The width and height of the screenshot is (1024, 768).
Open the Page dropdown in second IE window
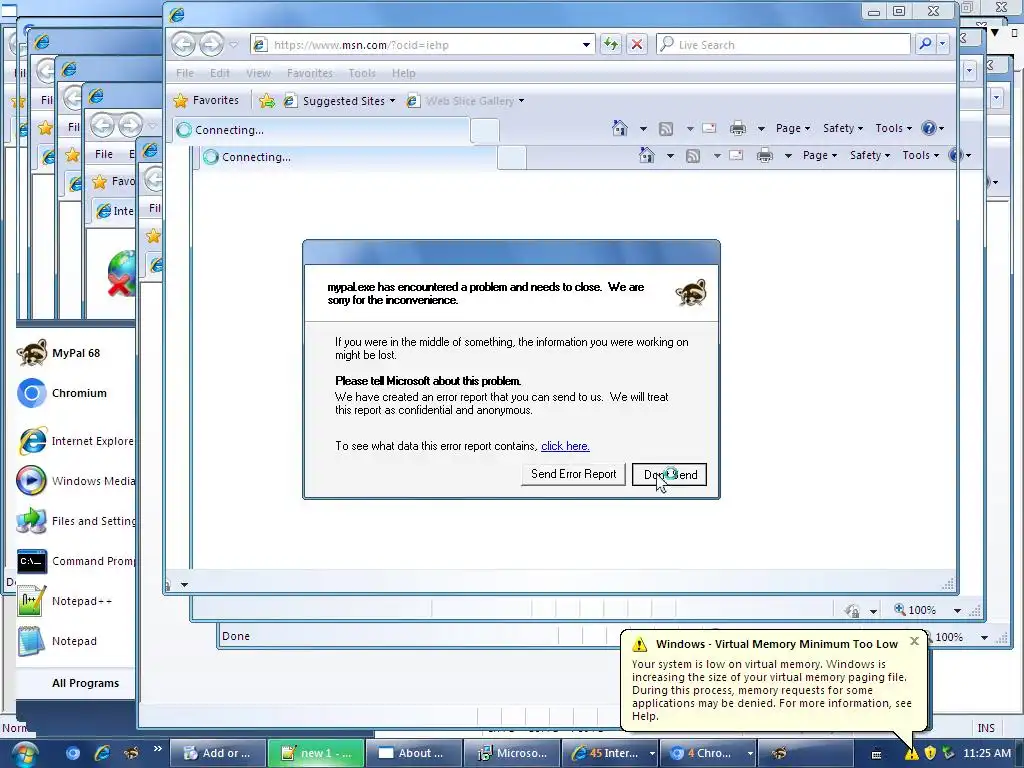click(x=820, y=155)
